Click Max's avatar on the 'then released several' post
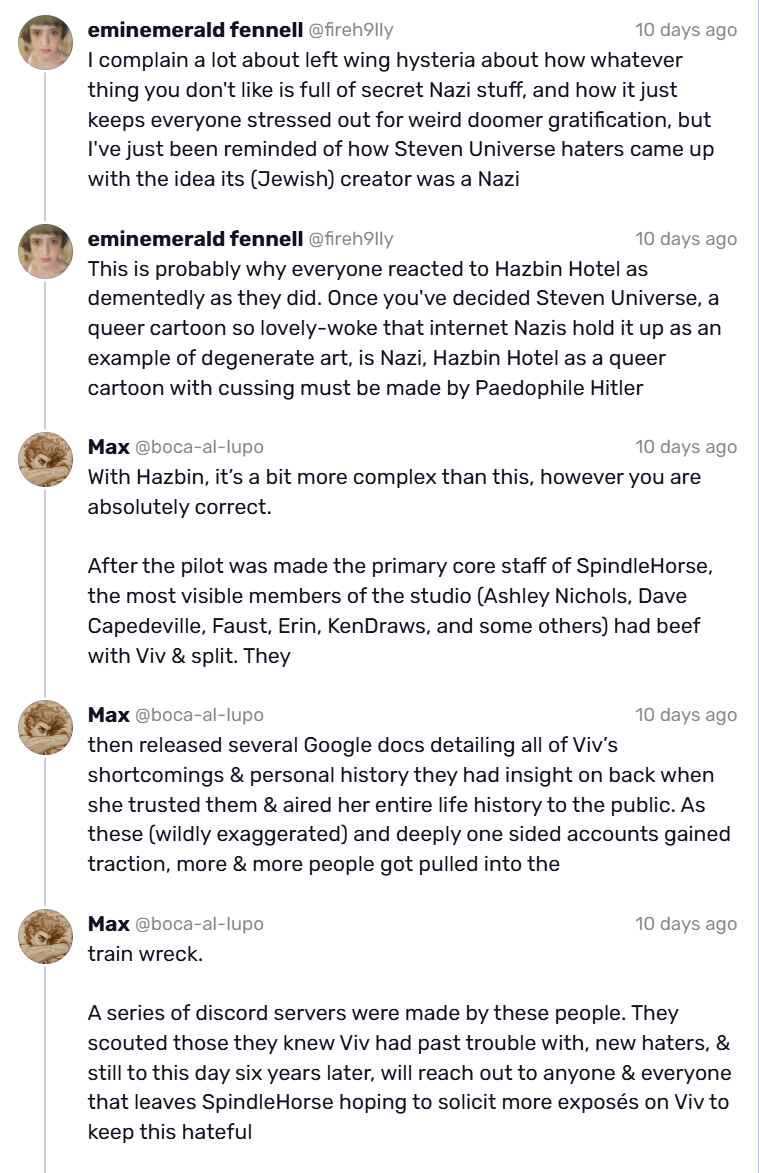This screenshot has height=1173, width=759. point(46,727)
